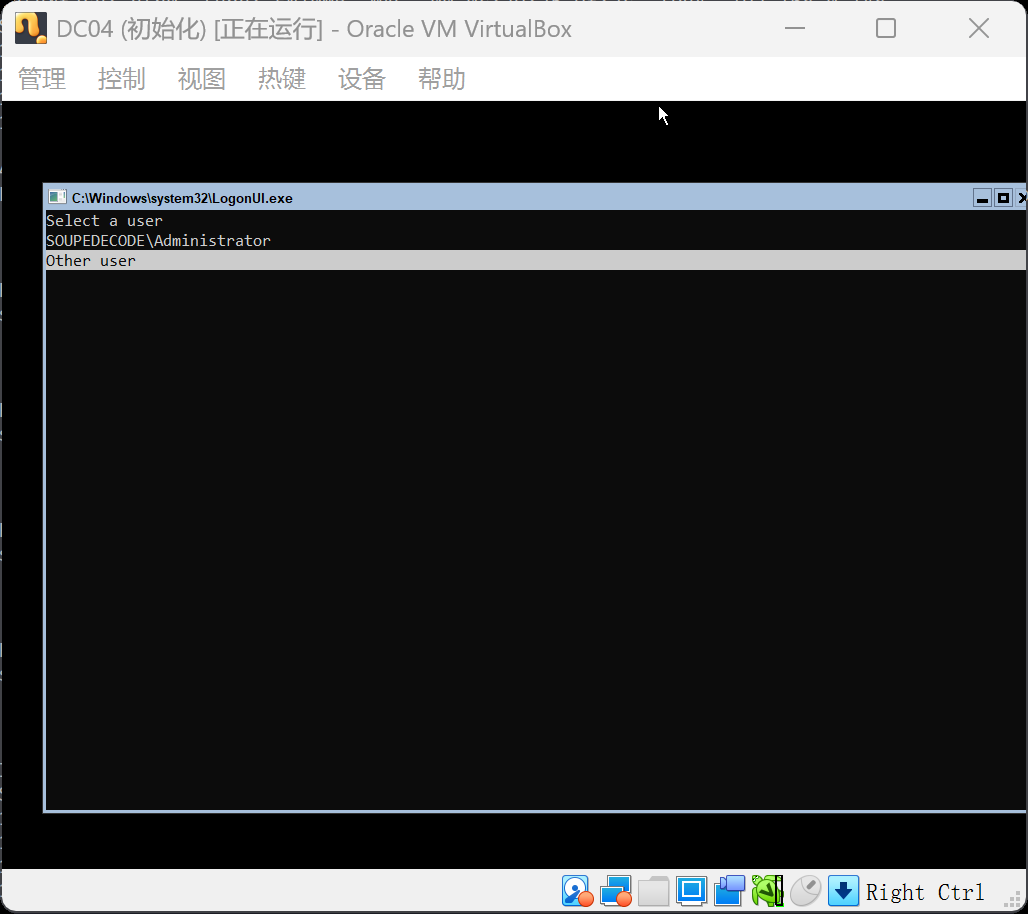Click the video recording status icon

(x=729, y=890)
